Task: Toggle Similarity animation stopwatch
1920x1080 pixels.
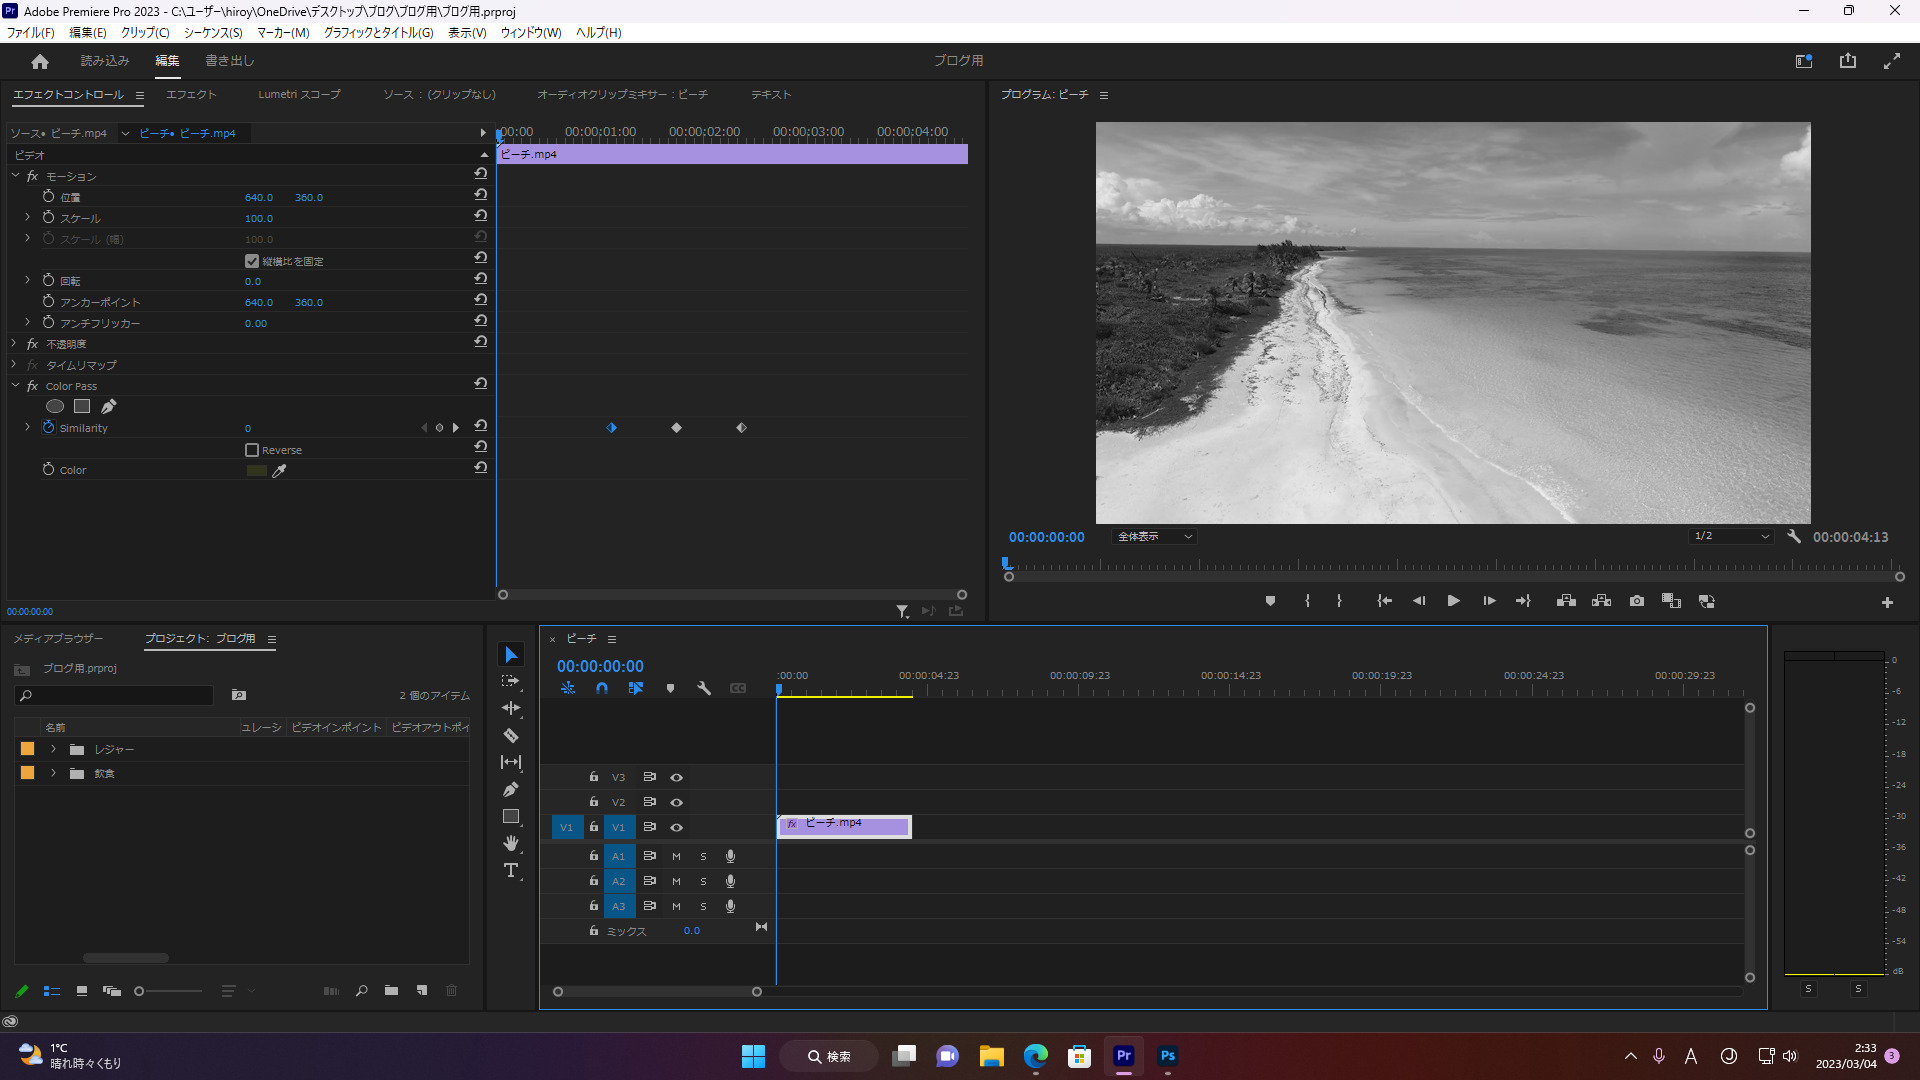Action: [48, 427]
